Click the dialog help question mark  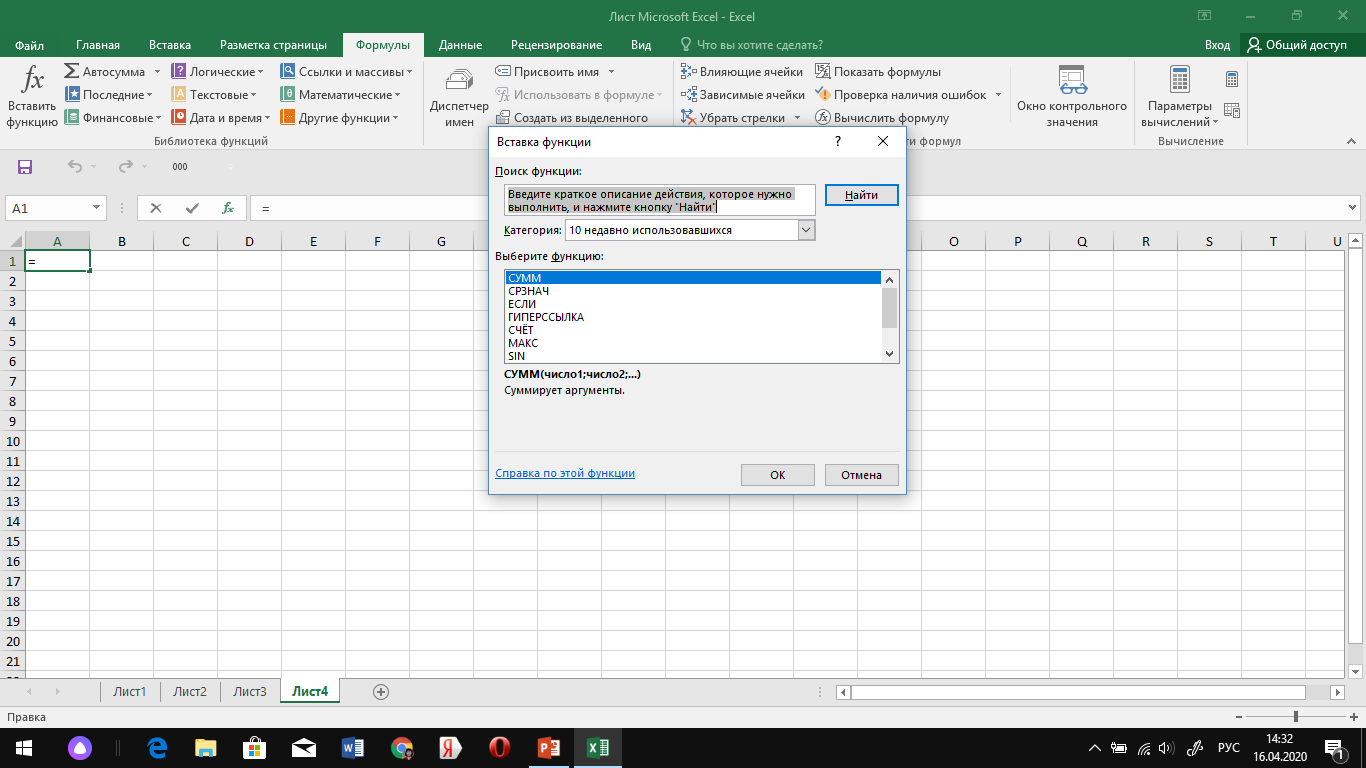tap(837, 142)
